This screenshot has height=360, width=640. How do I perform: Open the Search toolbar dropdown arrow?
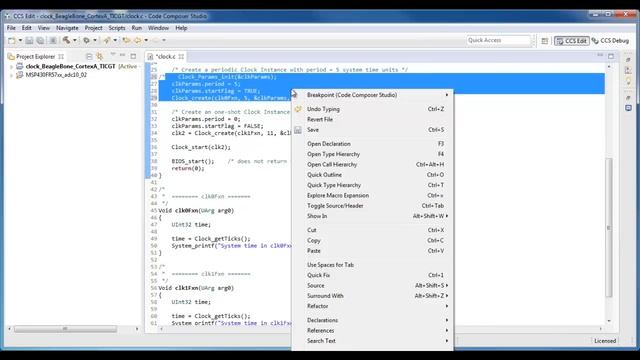tap(115, 40)
